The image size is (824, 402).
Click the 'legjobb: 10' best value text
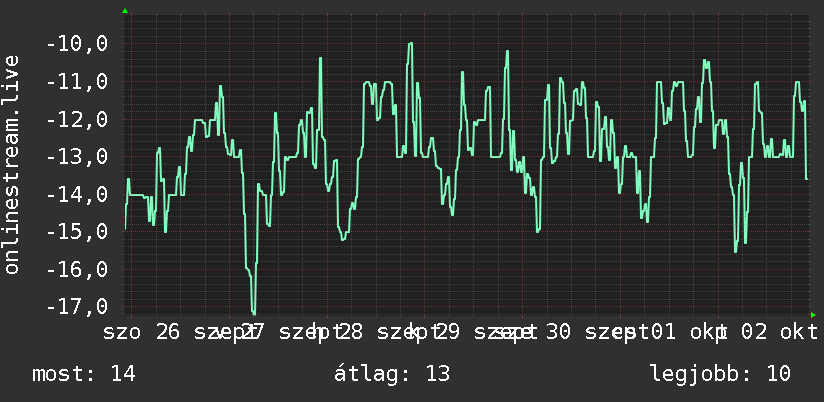[x=720, y=374]
